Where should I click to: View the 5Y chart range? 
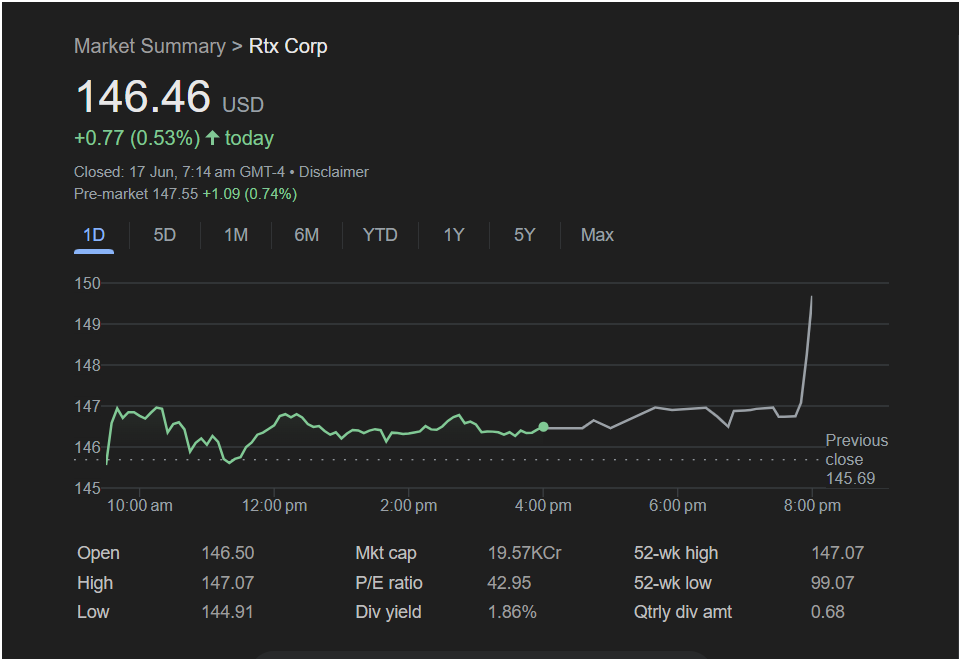pos(525,235)
